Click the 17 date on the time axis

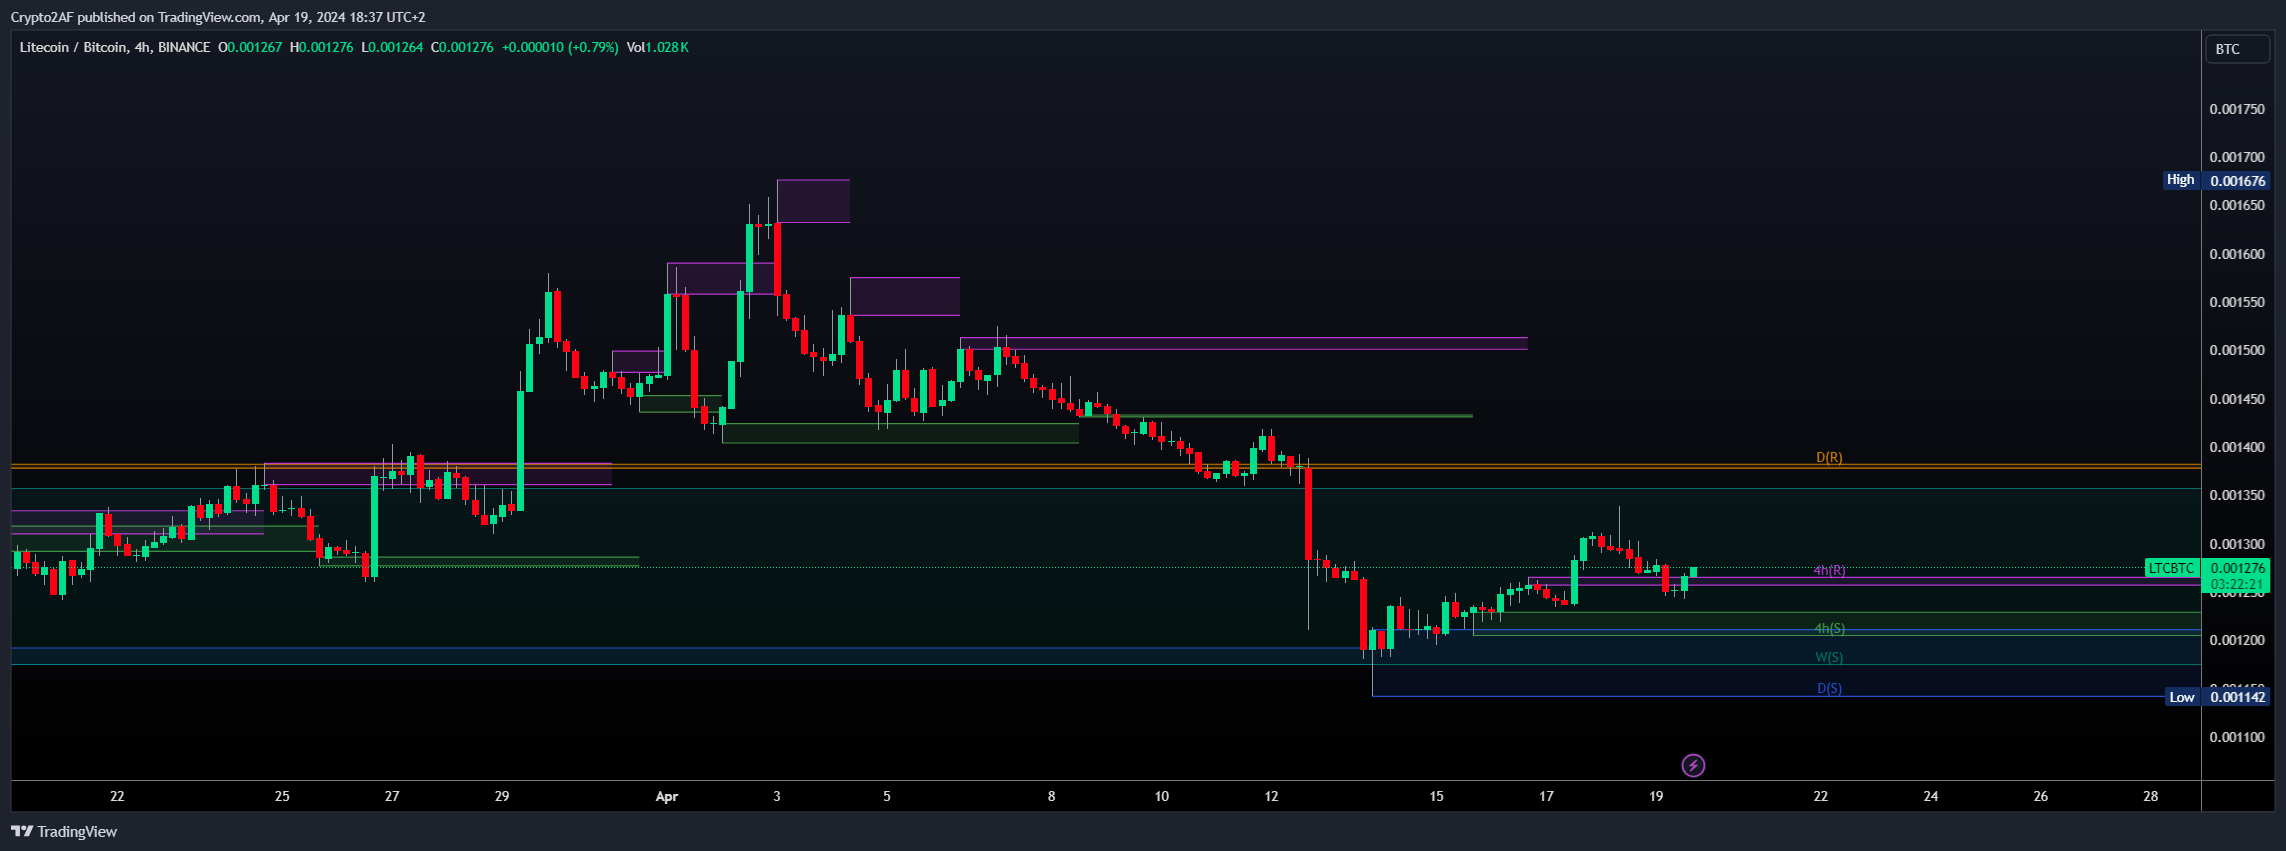pyautogui.click(x=1547, y=797)
